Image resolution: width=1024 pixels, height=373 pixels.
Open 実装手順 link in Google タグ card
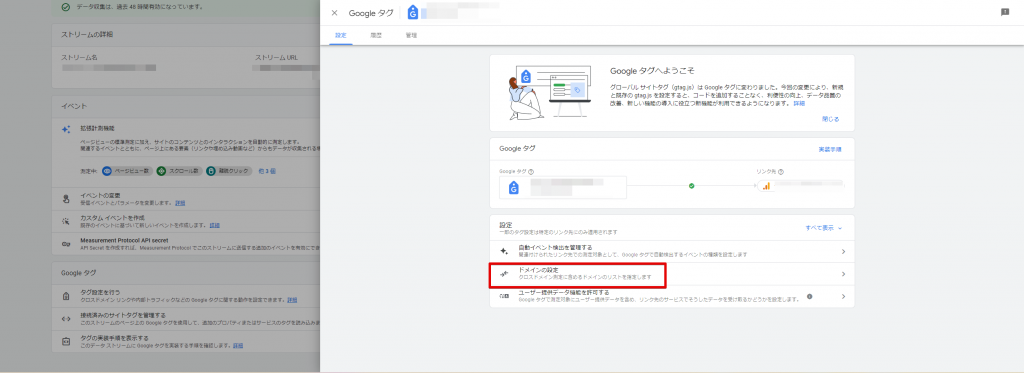tap(830, 150)
